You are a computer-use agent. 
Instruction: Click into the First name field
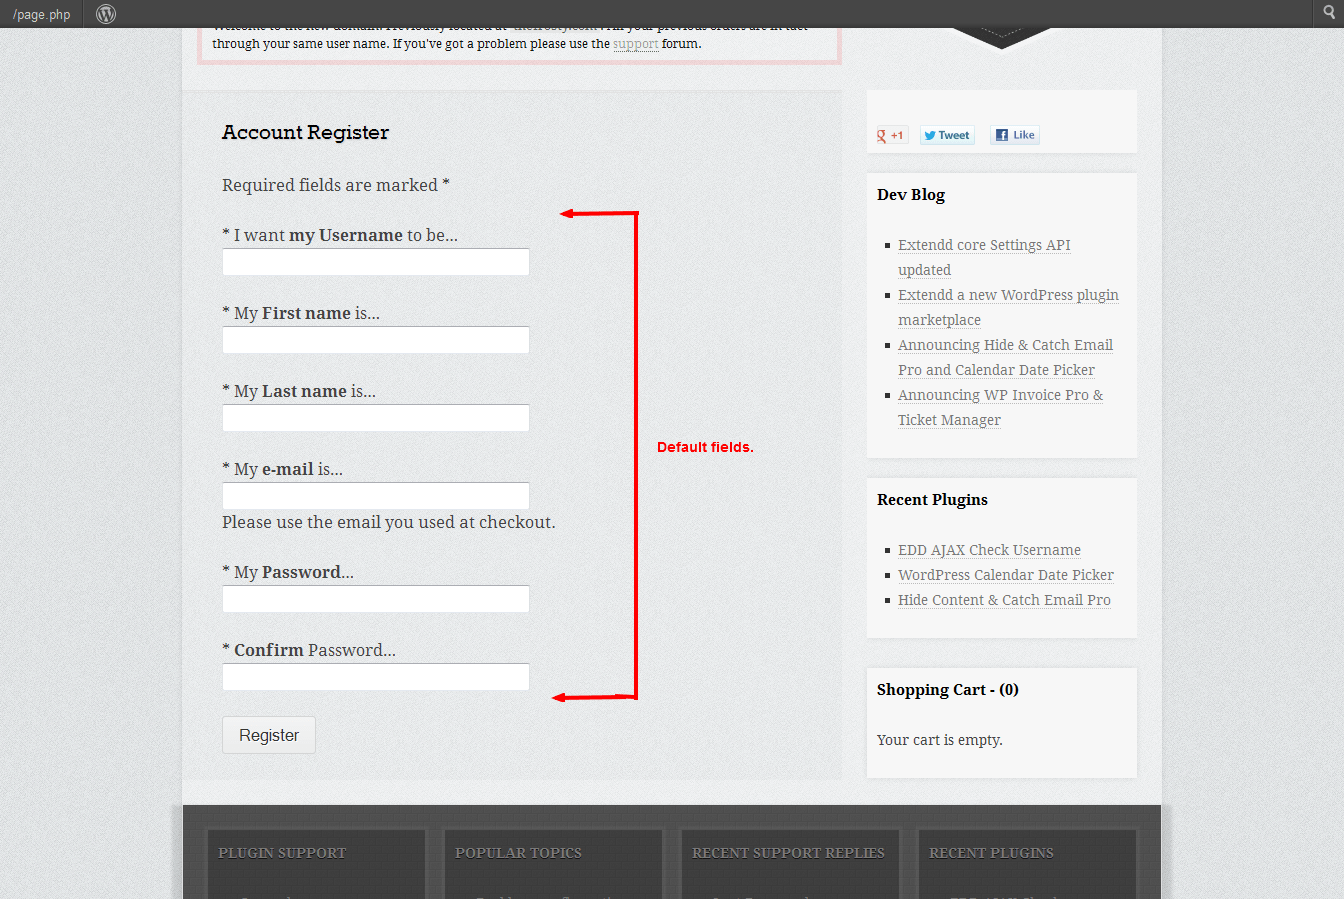coord(375,340)
